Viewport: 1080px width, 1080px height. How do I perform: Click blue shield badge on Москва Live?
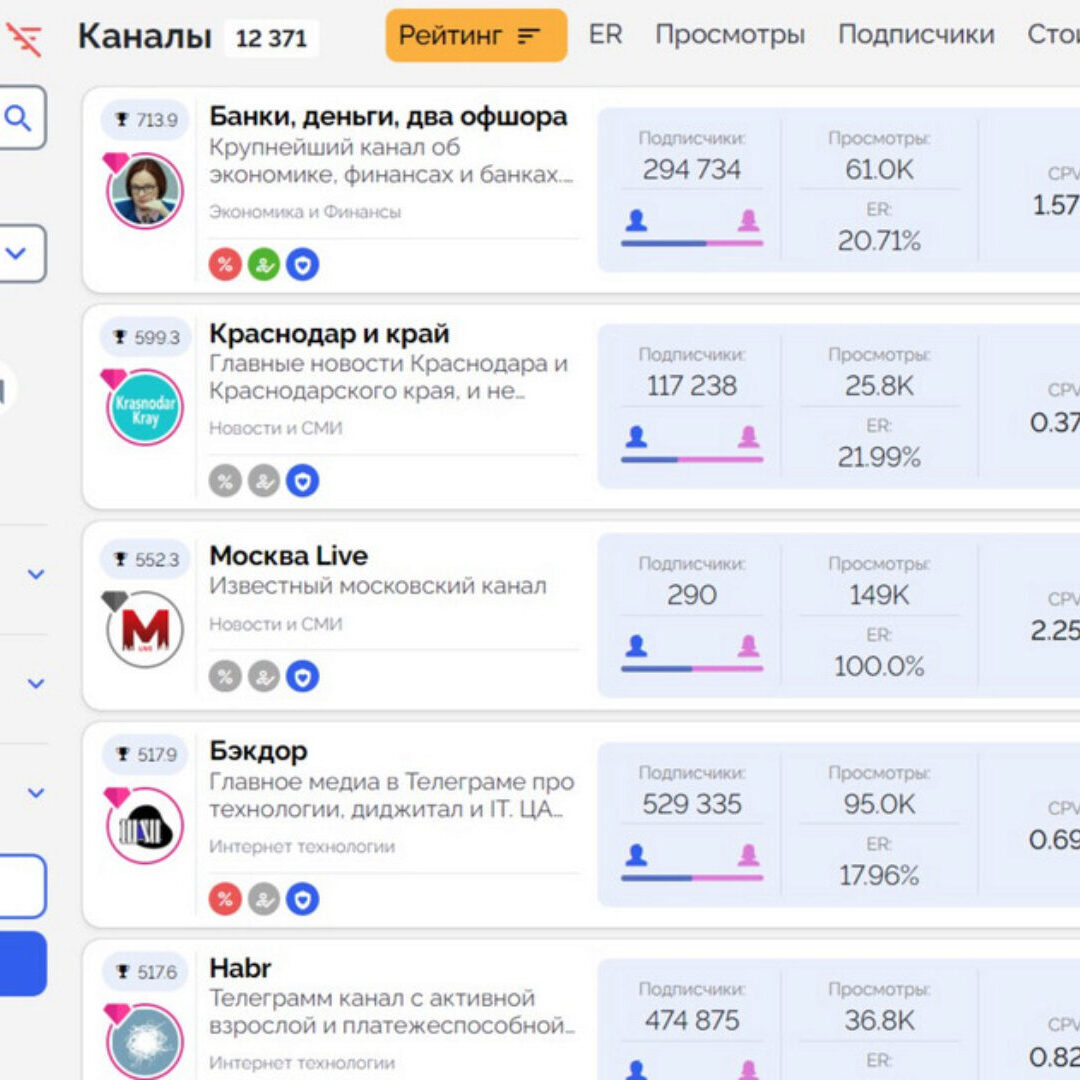(302, 676)
